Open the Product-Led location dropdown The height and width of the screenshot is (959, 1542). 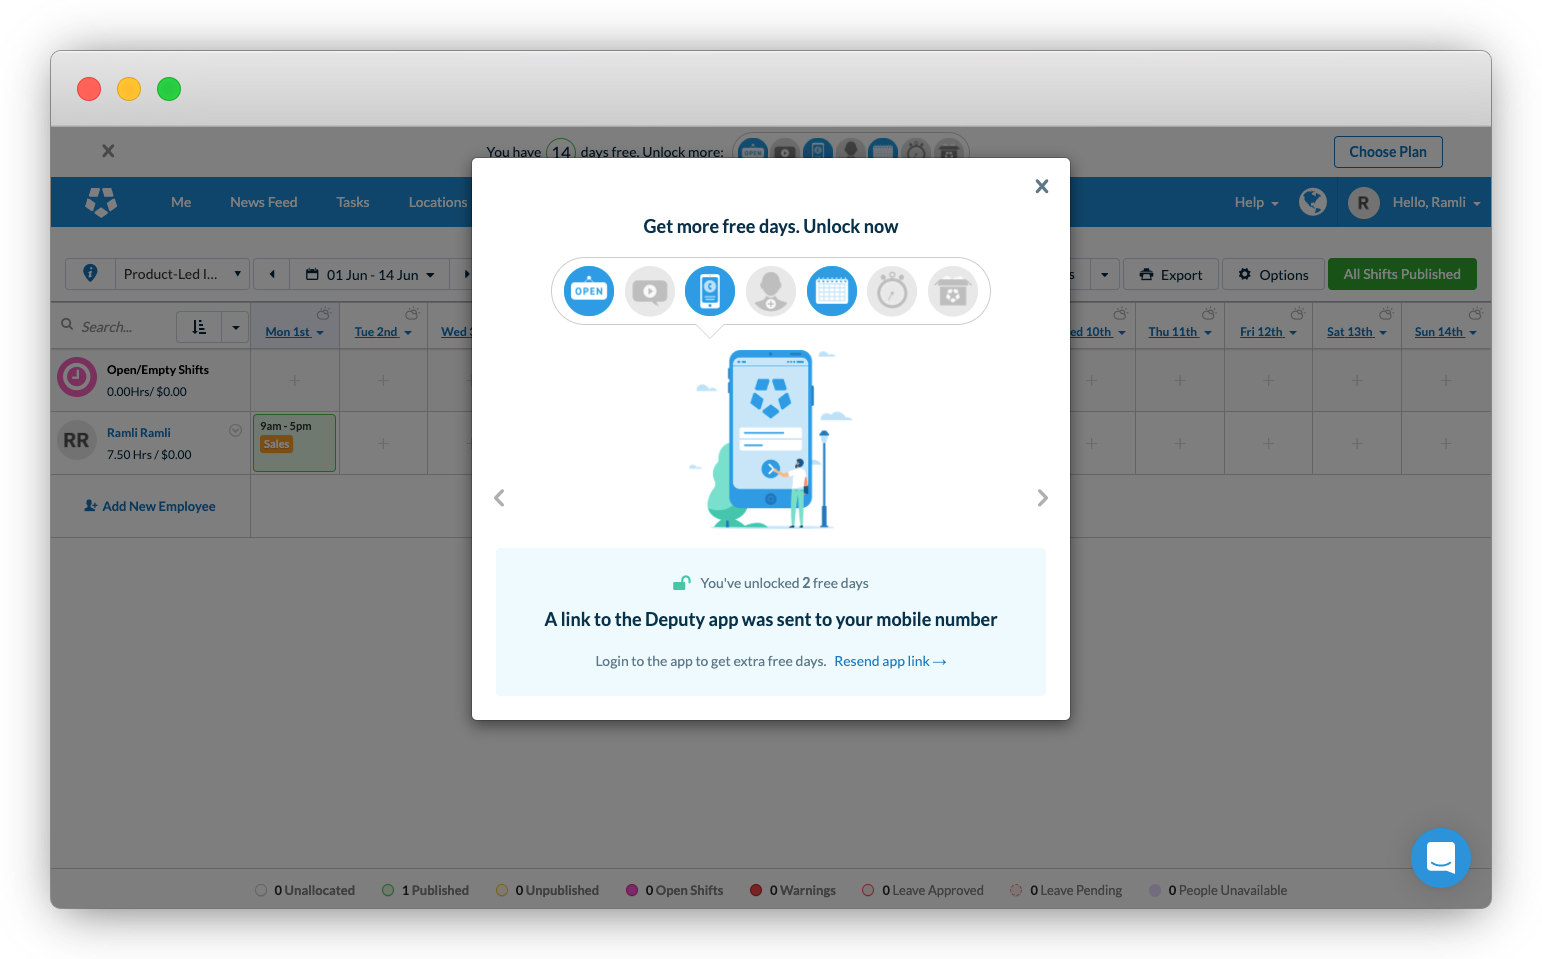[181, 274]
